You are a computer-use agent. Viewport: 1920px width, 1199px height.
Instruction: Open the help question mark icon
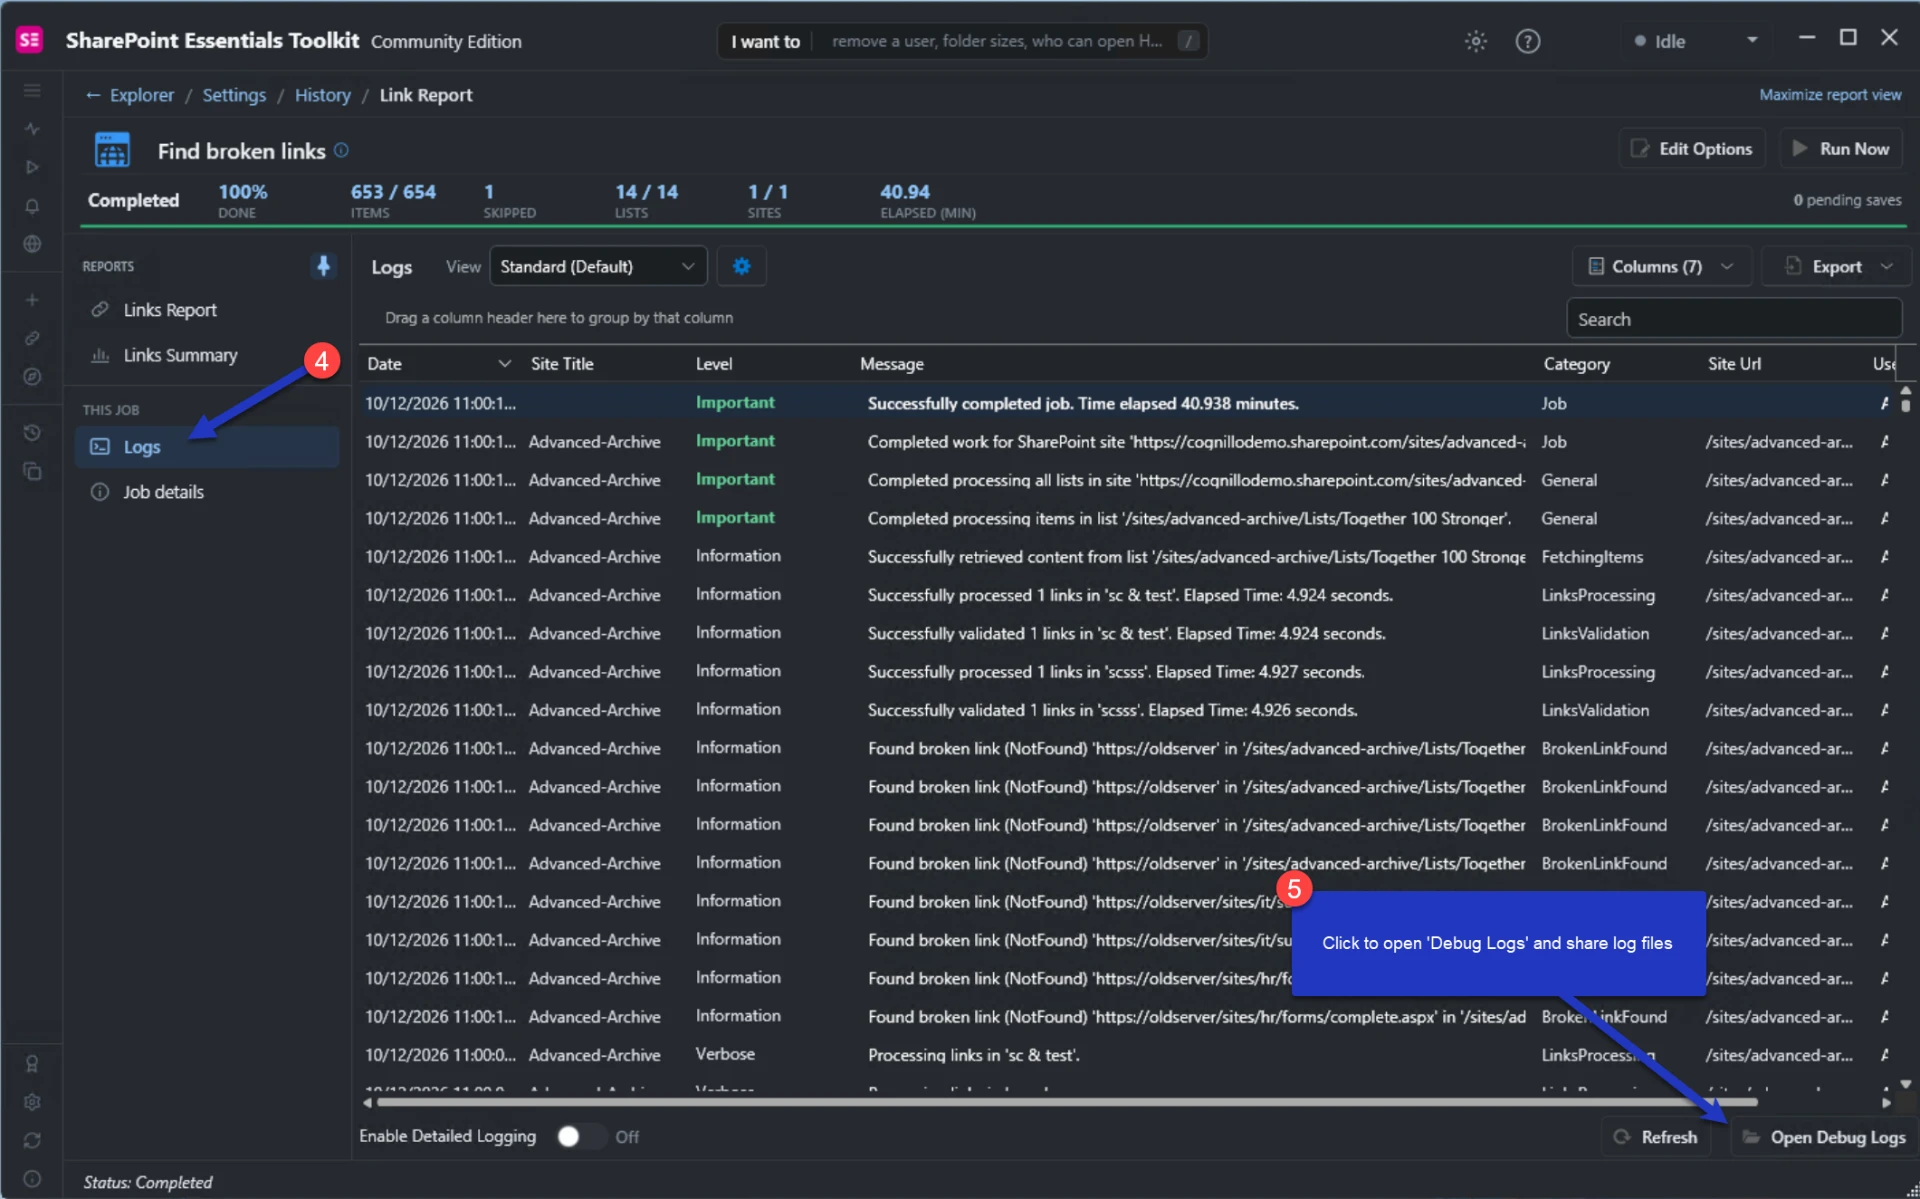(1528, 41)
